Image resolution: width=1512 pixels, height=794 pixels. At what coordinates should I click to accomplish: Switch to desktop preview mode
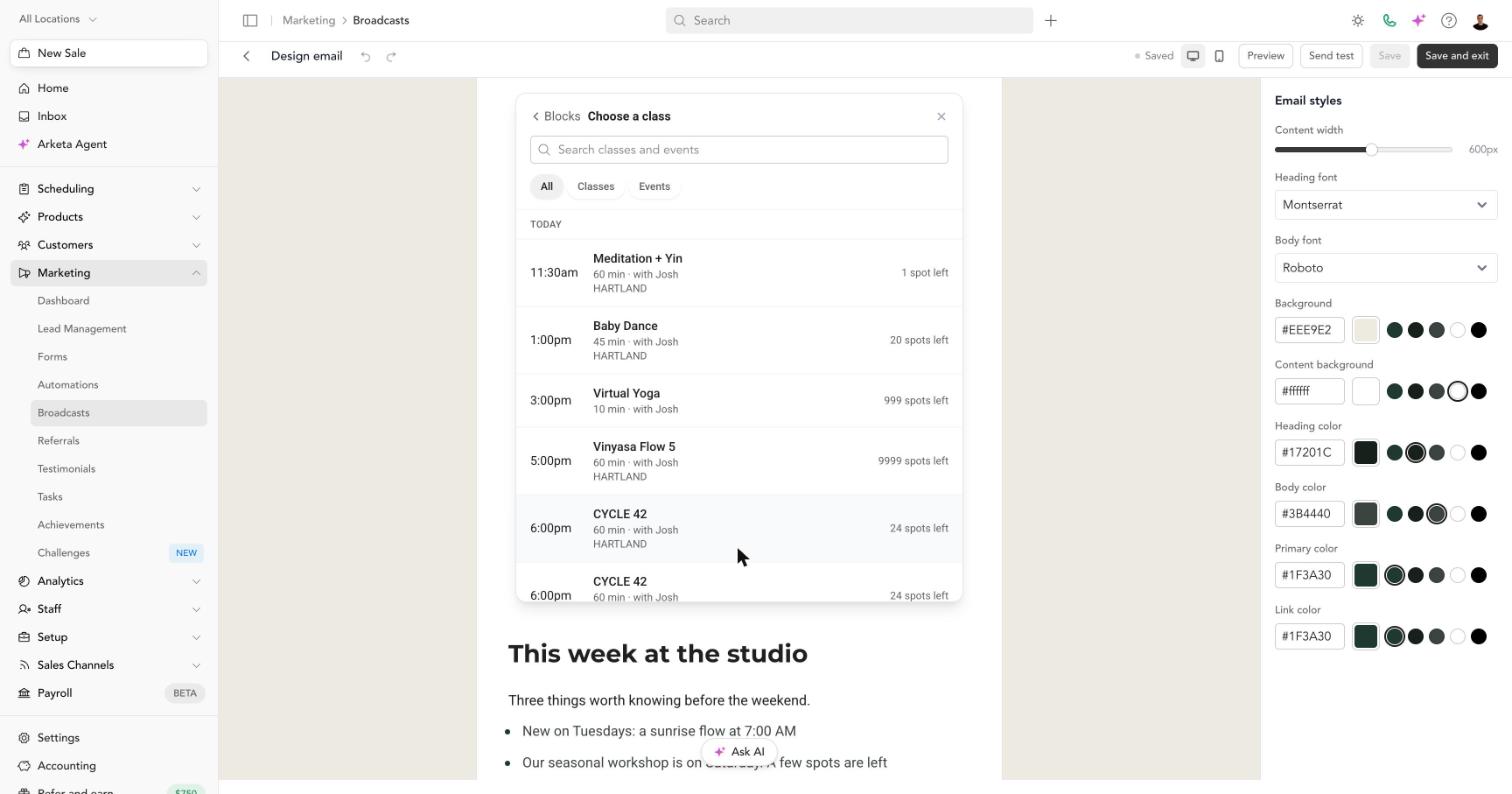pos(1193,56)
